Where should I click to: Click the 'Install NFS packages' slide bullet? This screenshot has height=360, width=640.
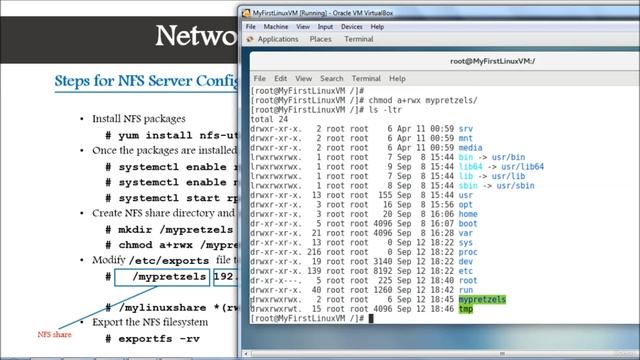click(x=139, y=119)
